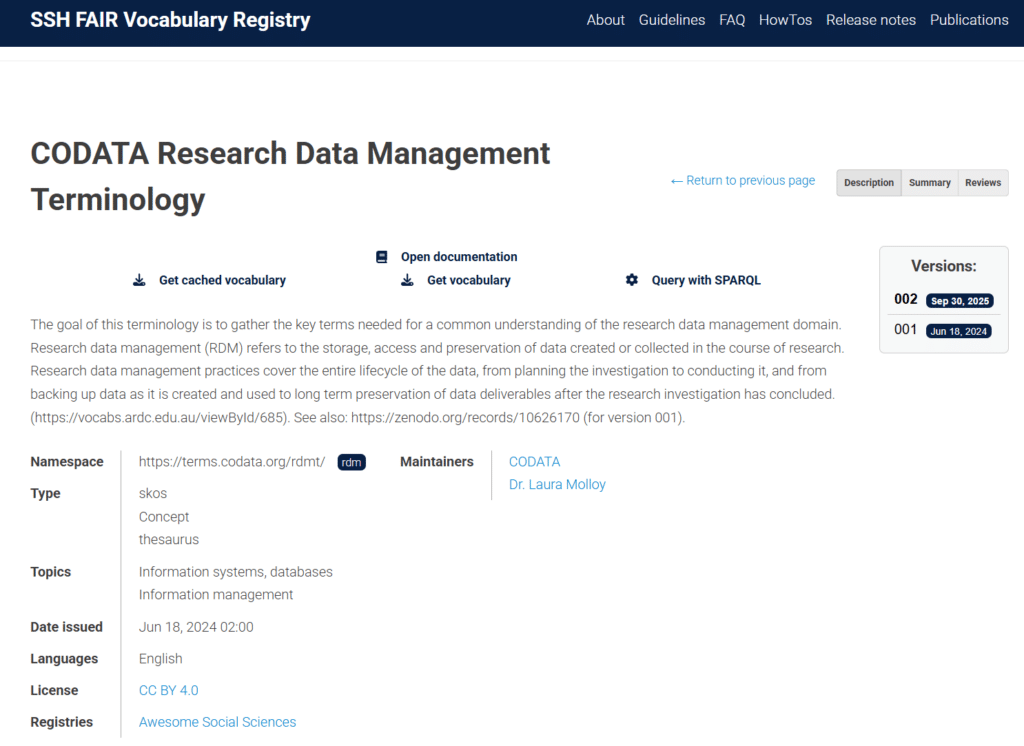Open the FAQ menu item
The image size is (1024, 746).
point(732,20)
